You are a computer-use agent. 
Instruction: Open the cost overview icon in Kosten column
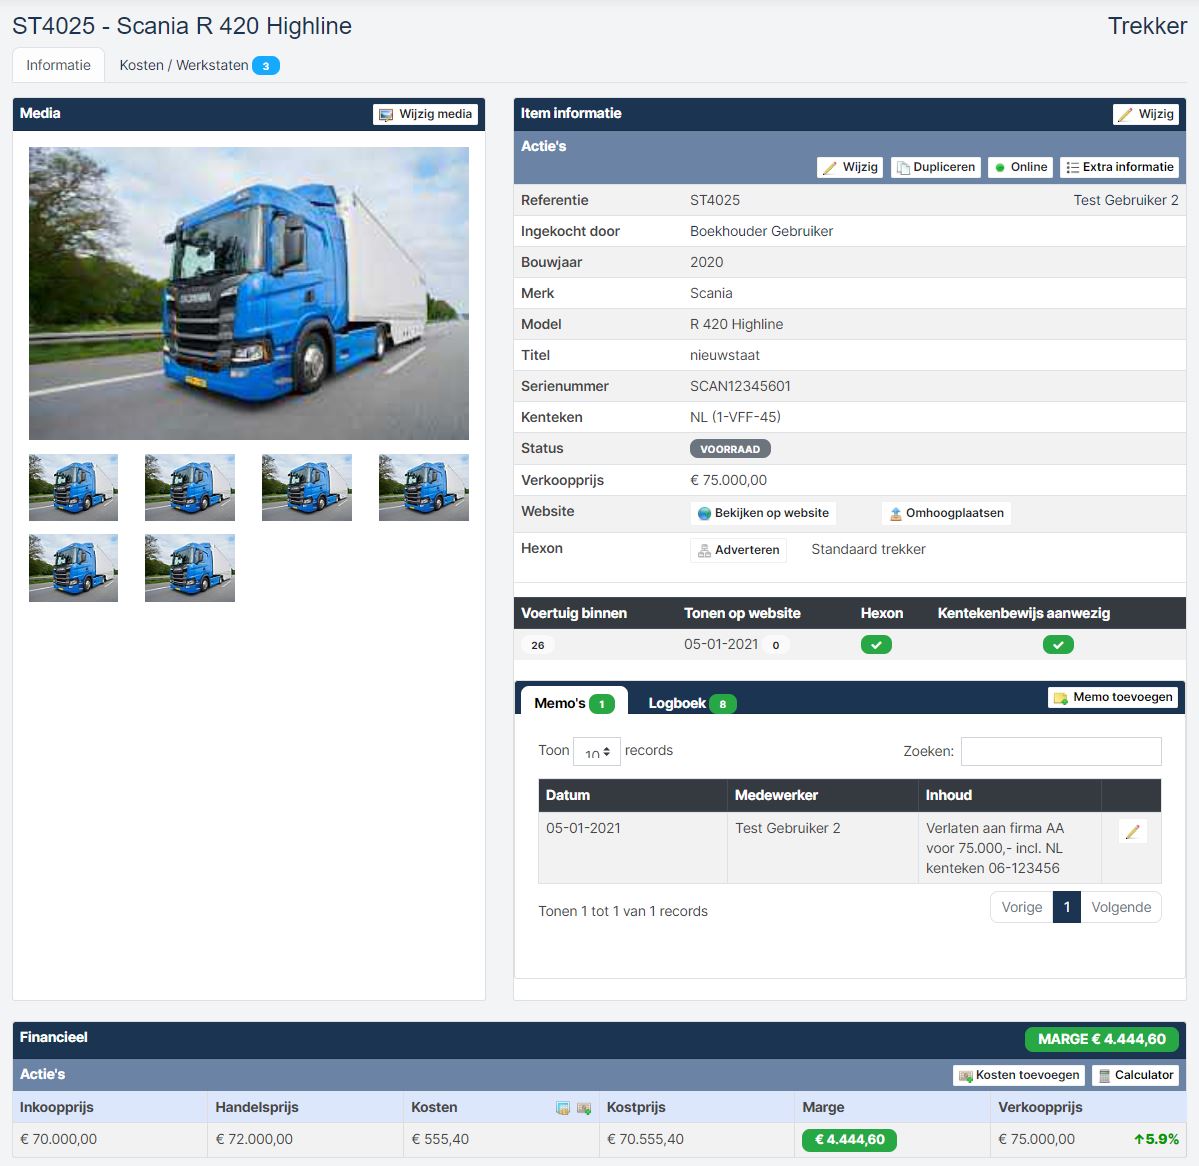(563, 1108)
